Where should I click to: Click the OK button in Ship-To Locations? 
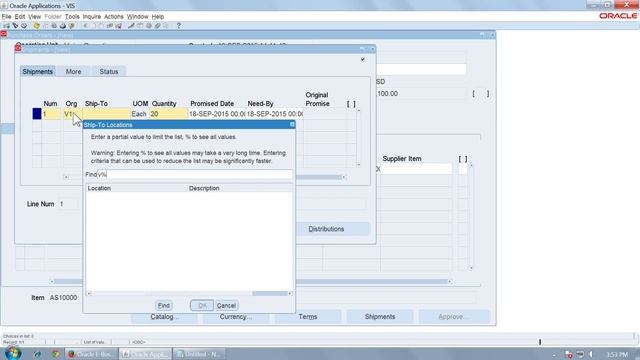pos(202,305)
